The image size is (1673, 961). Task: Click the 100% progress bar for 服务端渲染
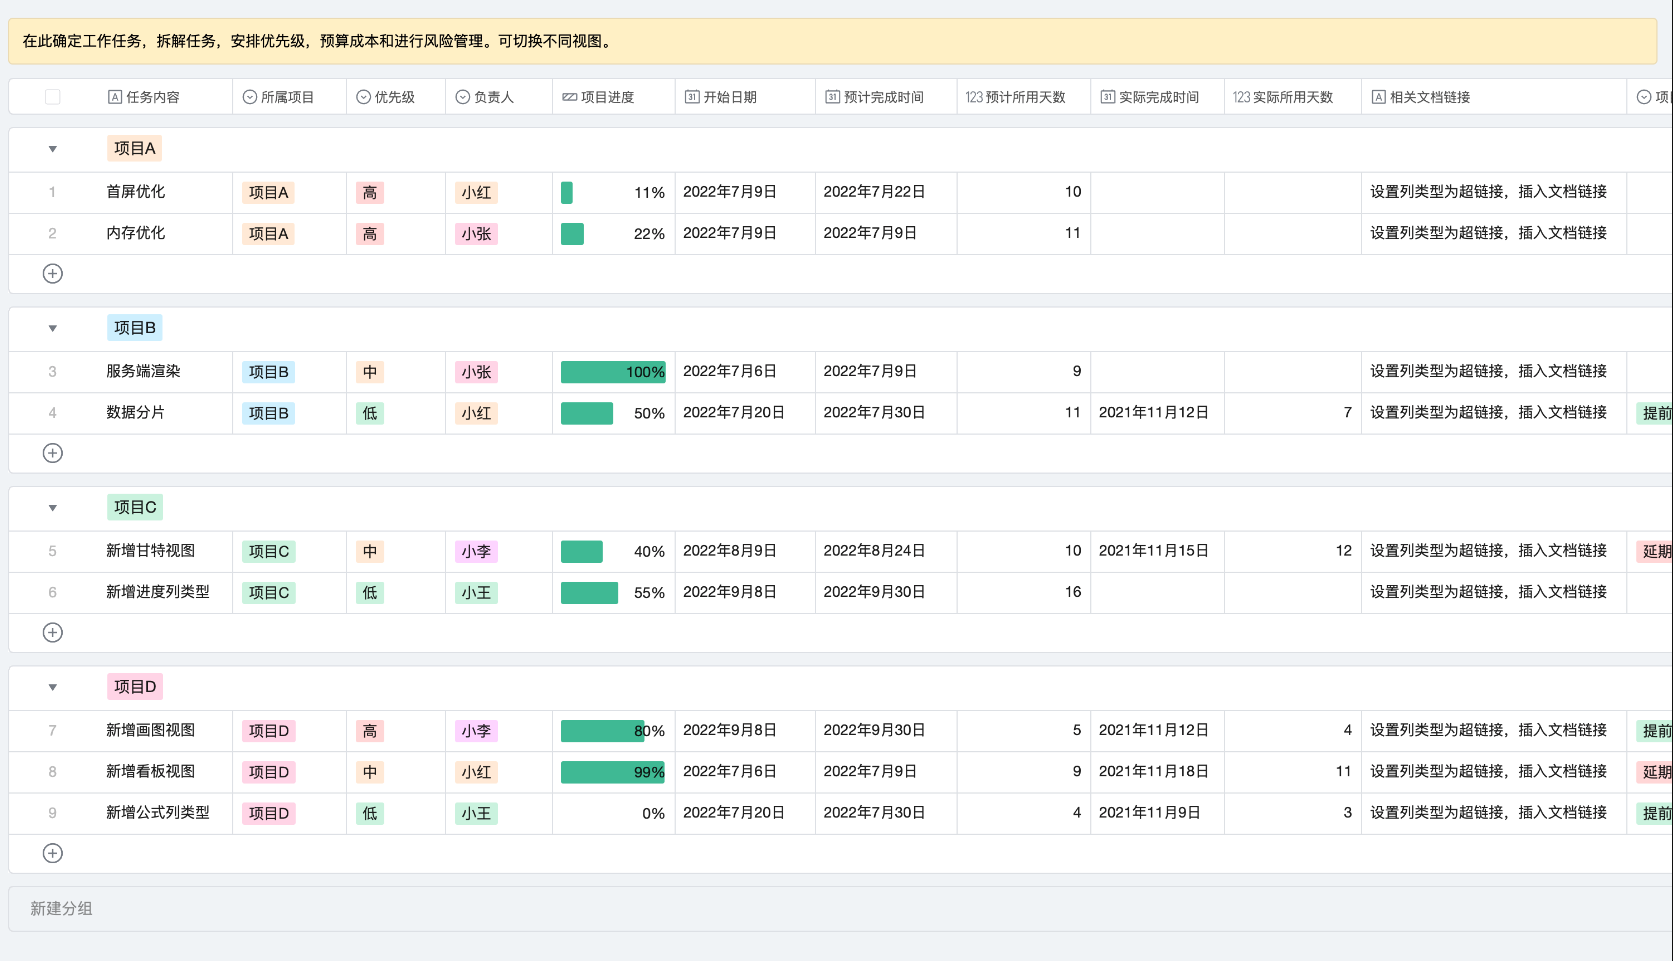(x=613, y=372)
